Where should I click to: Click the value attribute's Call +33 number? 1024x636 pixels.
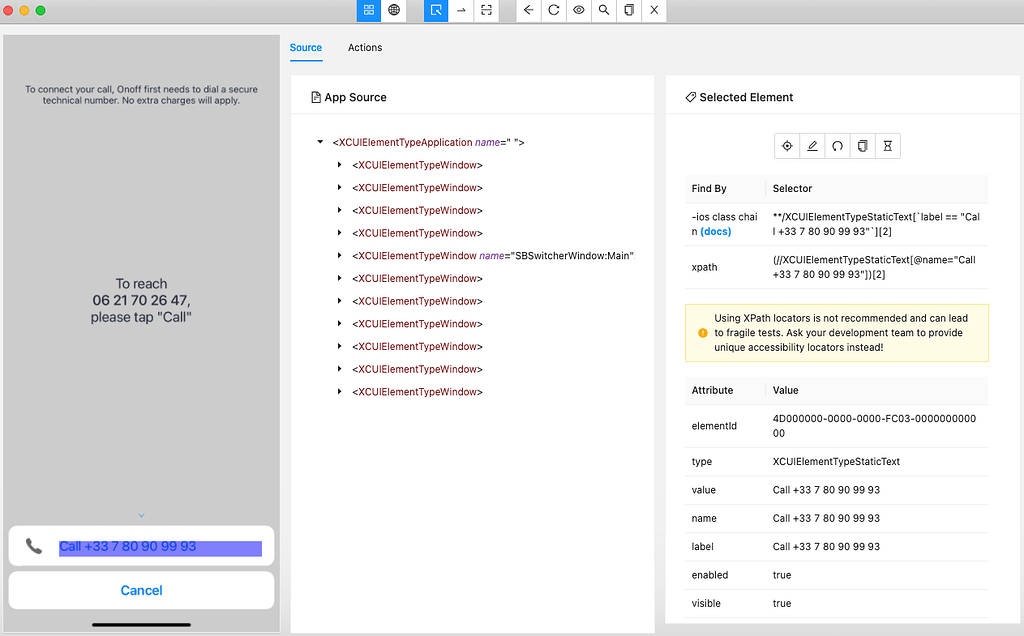pyautogui.click(x=826, y=490)
